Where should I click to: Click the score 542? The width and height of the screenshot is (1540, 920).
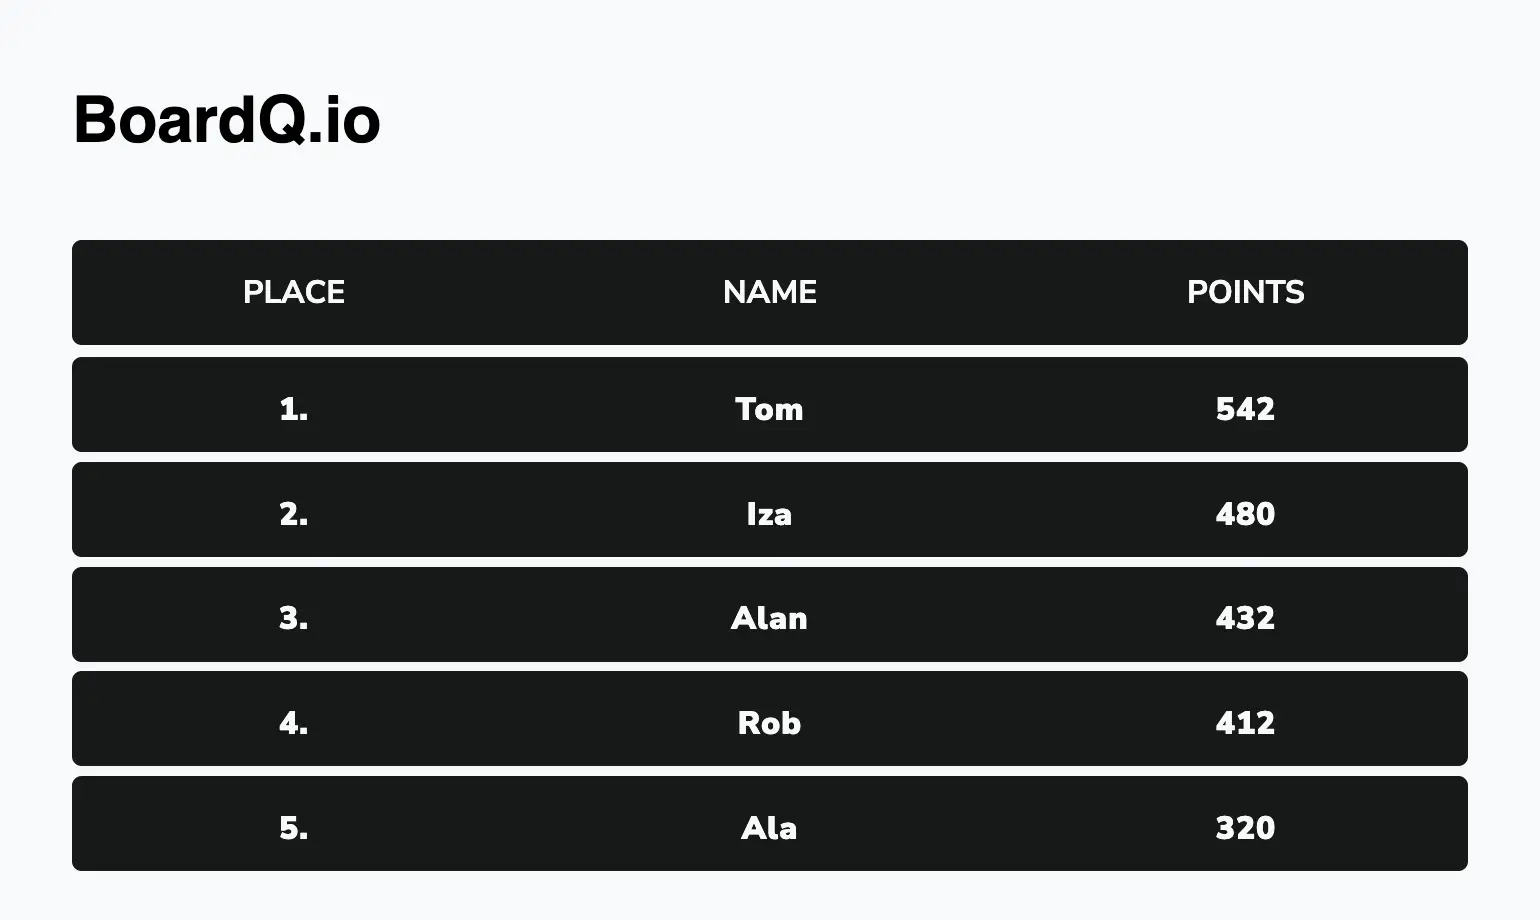pyautogui.click(x=1245, y=409)
